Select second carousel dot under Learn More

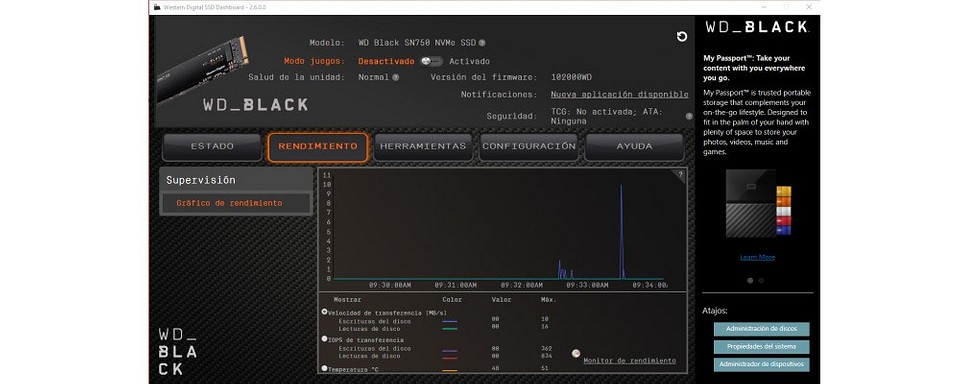tap(761, 280)
